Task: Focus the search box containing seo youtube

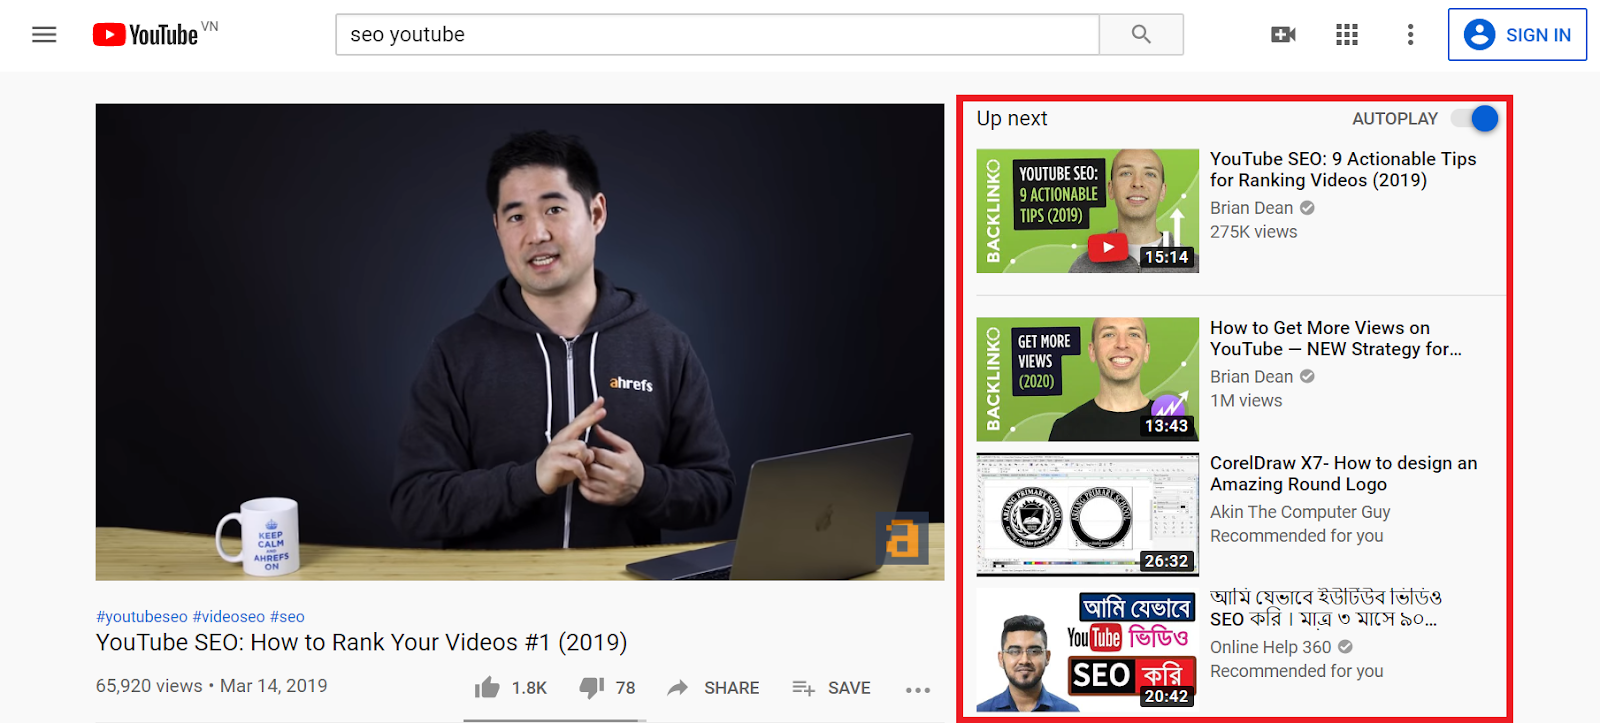Action: (717, 34)
